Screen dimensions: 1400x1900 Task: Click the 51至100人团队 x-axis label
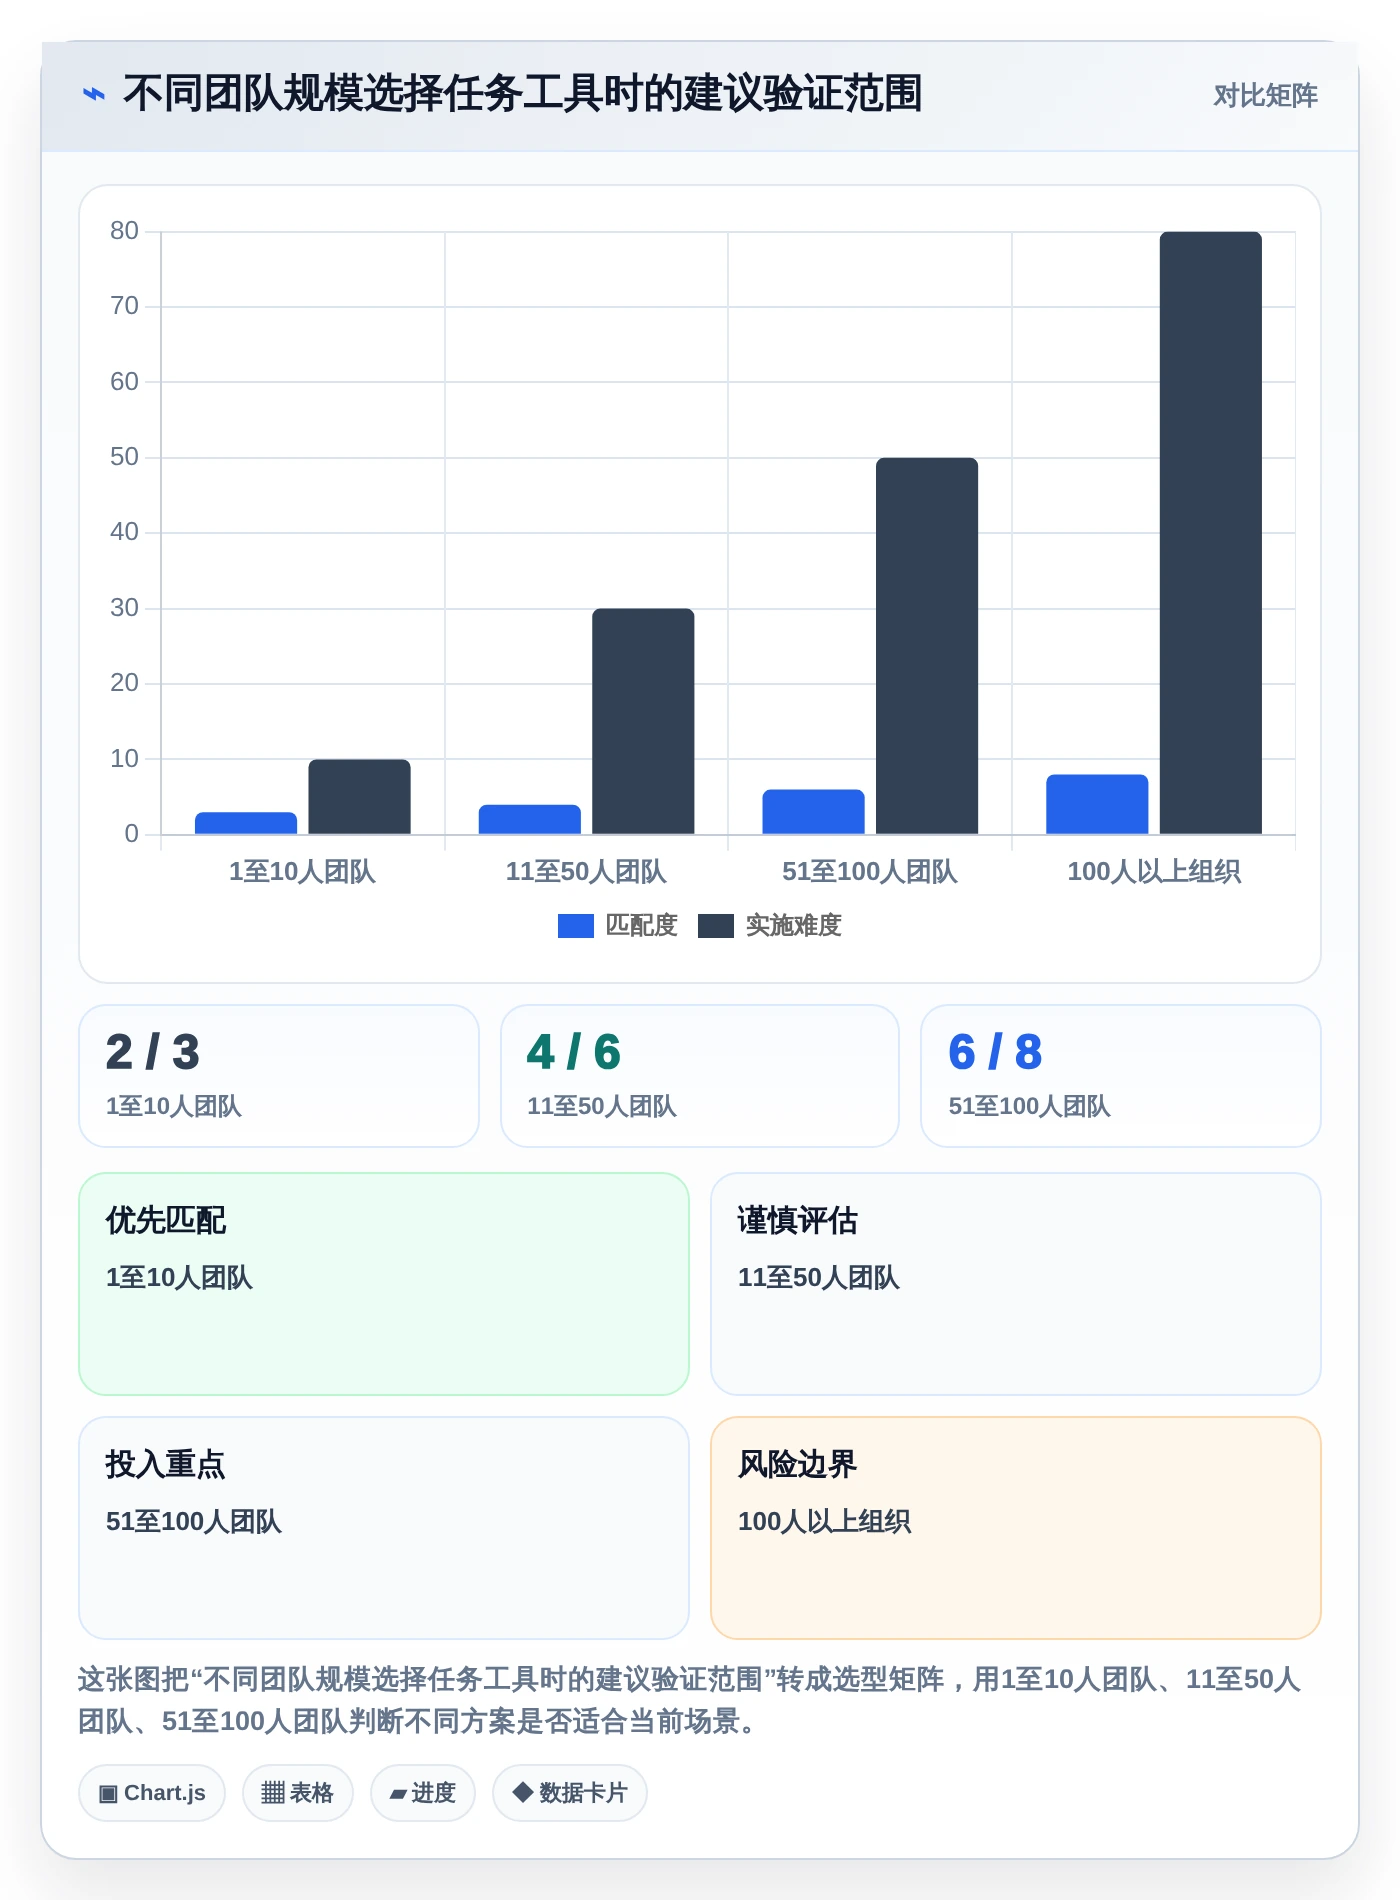pyautogui.click(x=870, y=872)
